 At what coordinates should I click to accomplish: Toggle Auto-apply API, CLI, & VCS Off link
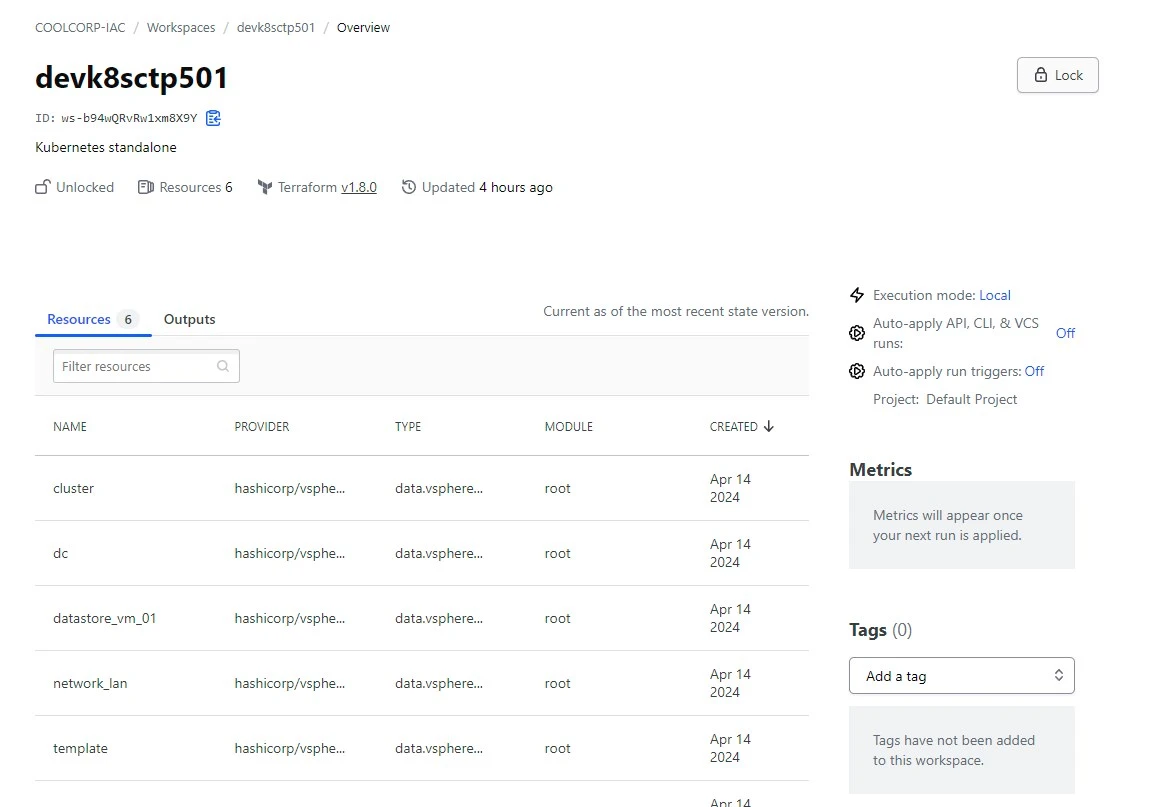tap(1065, 333)
